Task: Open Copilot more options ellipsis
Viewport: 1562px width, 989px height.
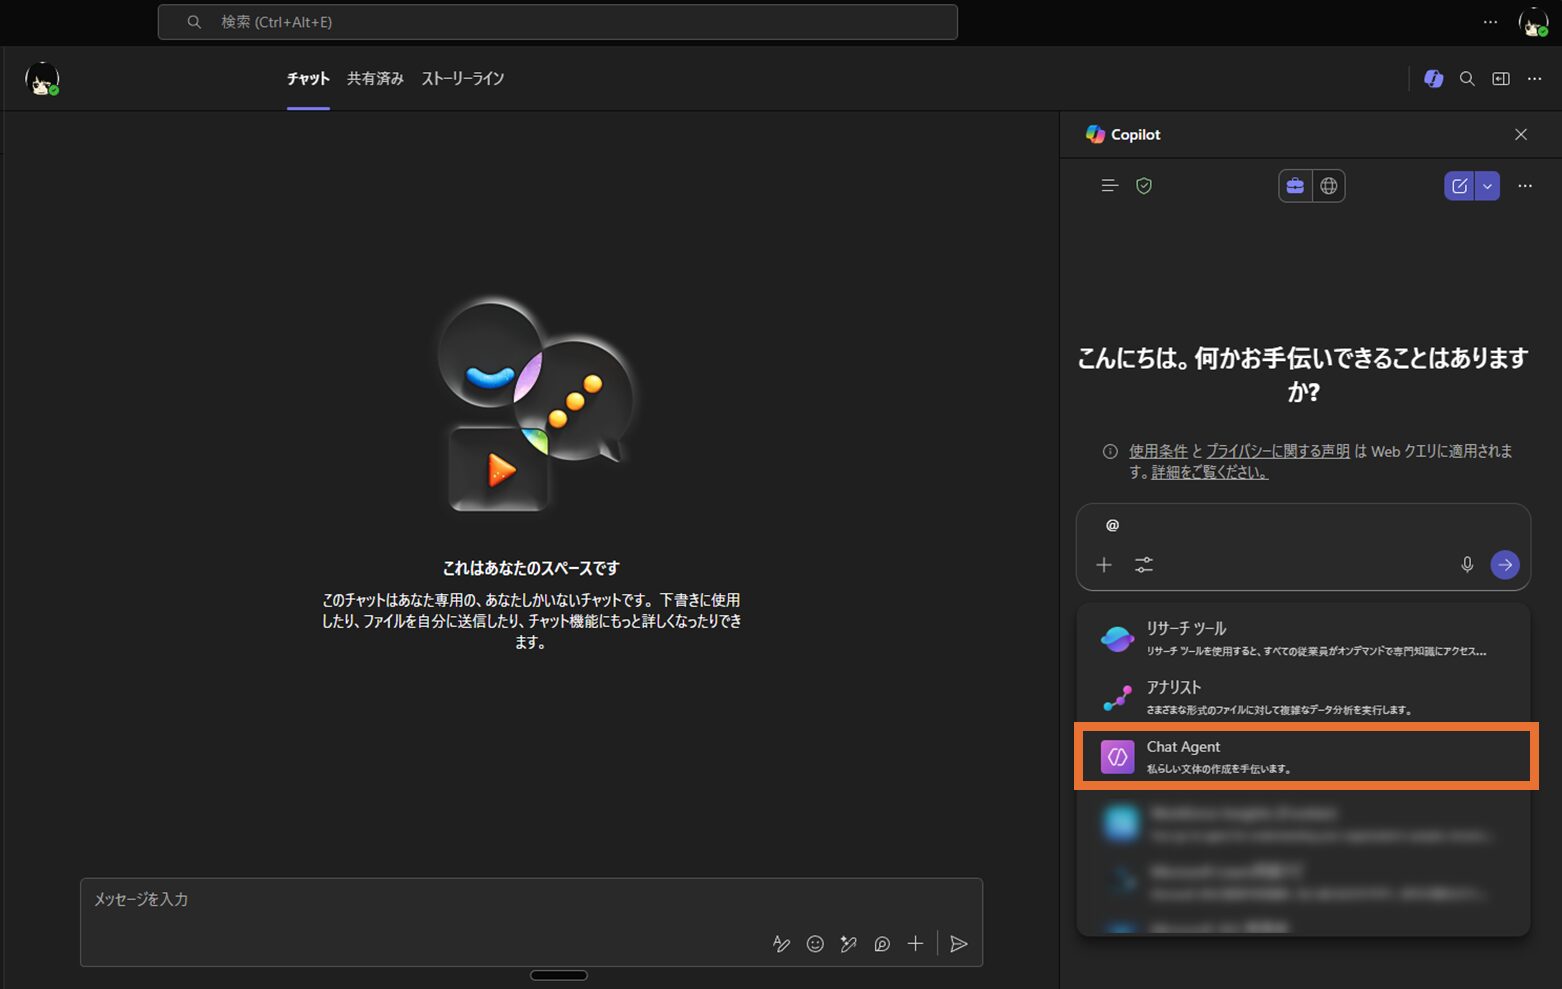Action: [1525, 186]
